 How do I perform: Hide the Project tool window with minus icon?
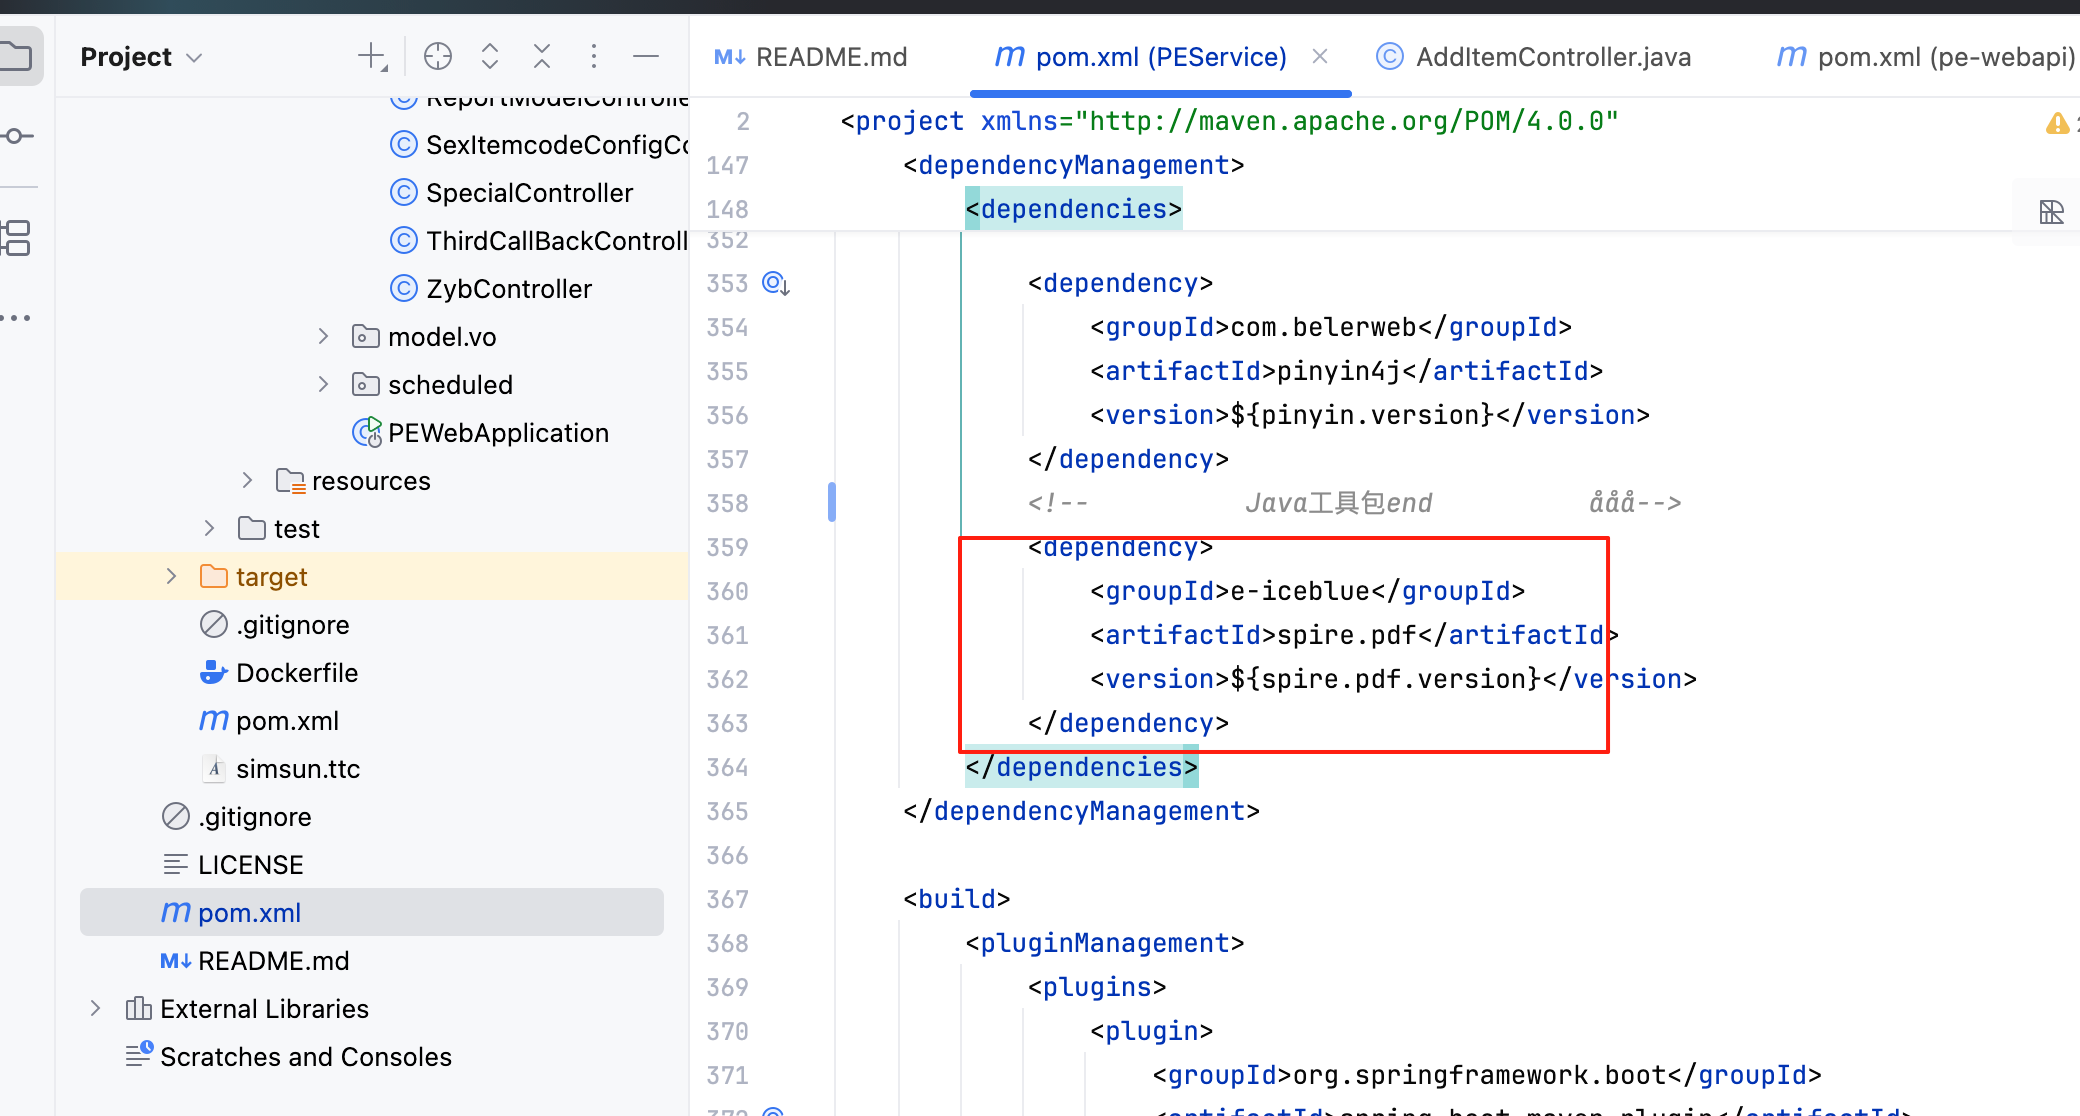[646, 57]
